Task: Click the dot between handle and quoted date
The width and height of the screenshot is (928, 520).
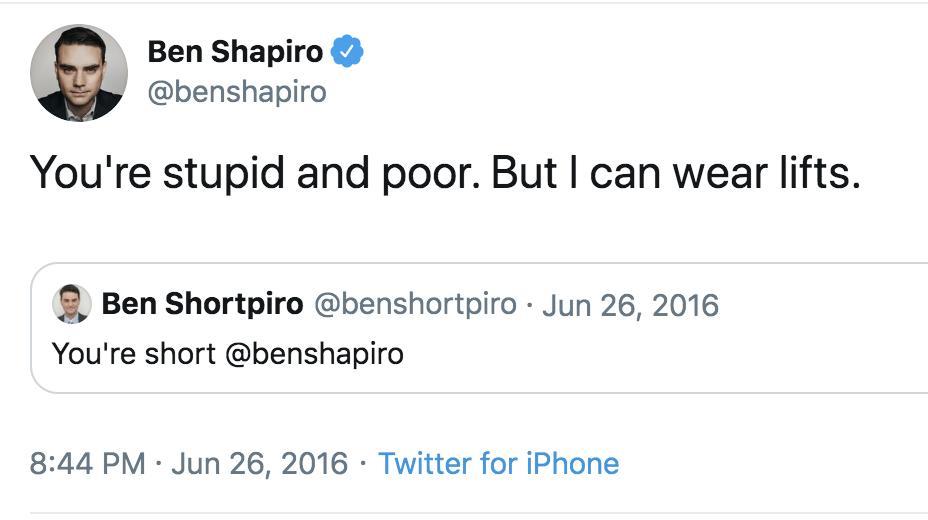Action: 529,304
